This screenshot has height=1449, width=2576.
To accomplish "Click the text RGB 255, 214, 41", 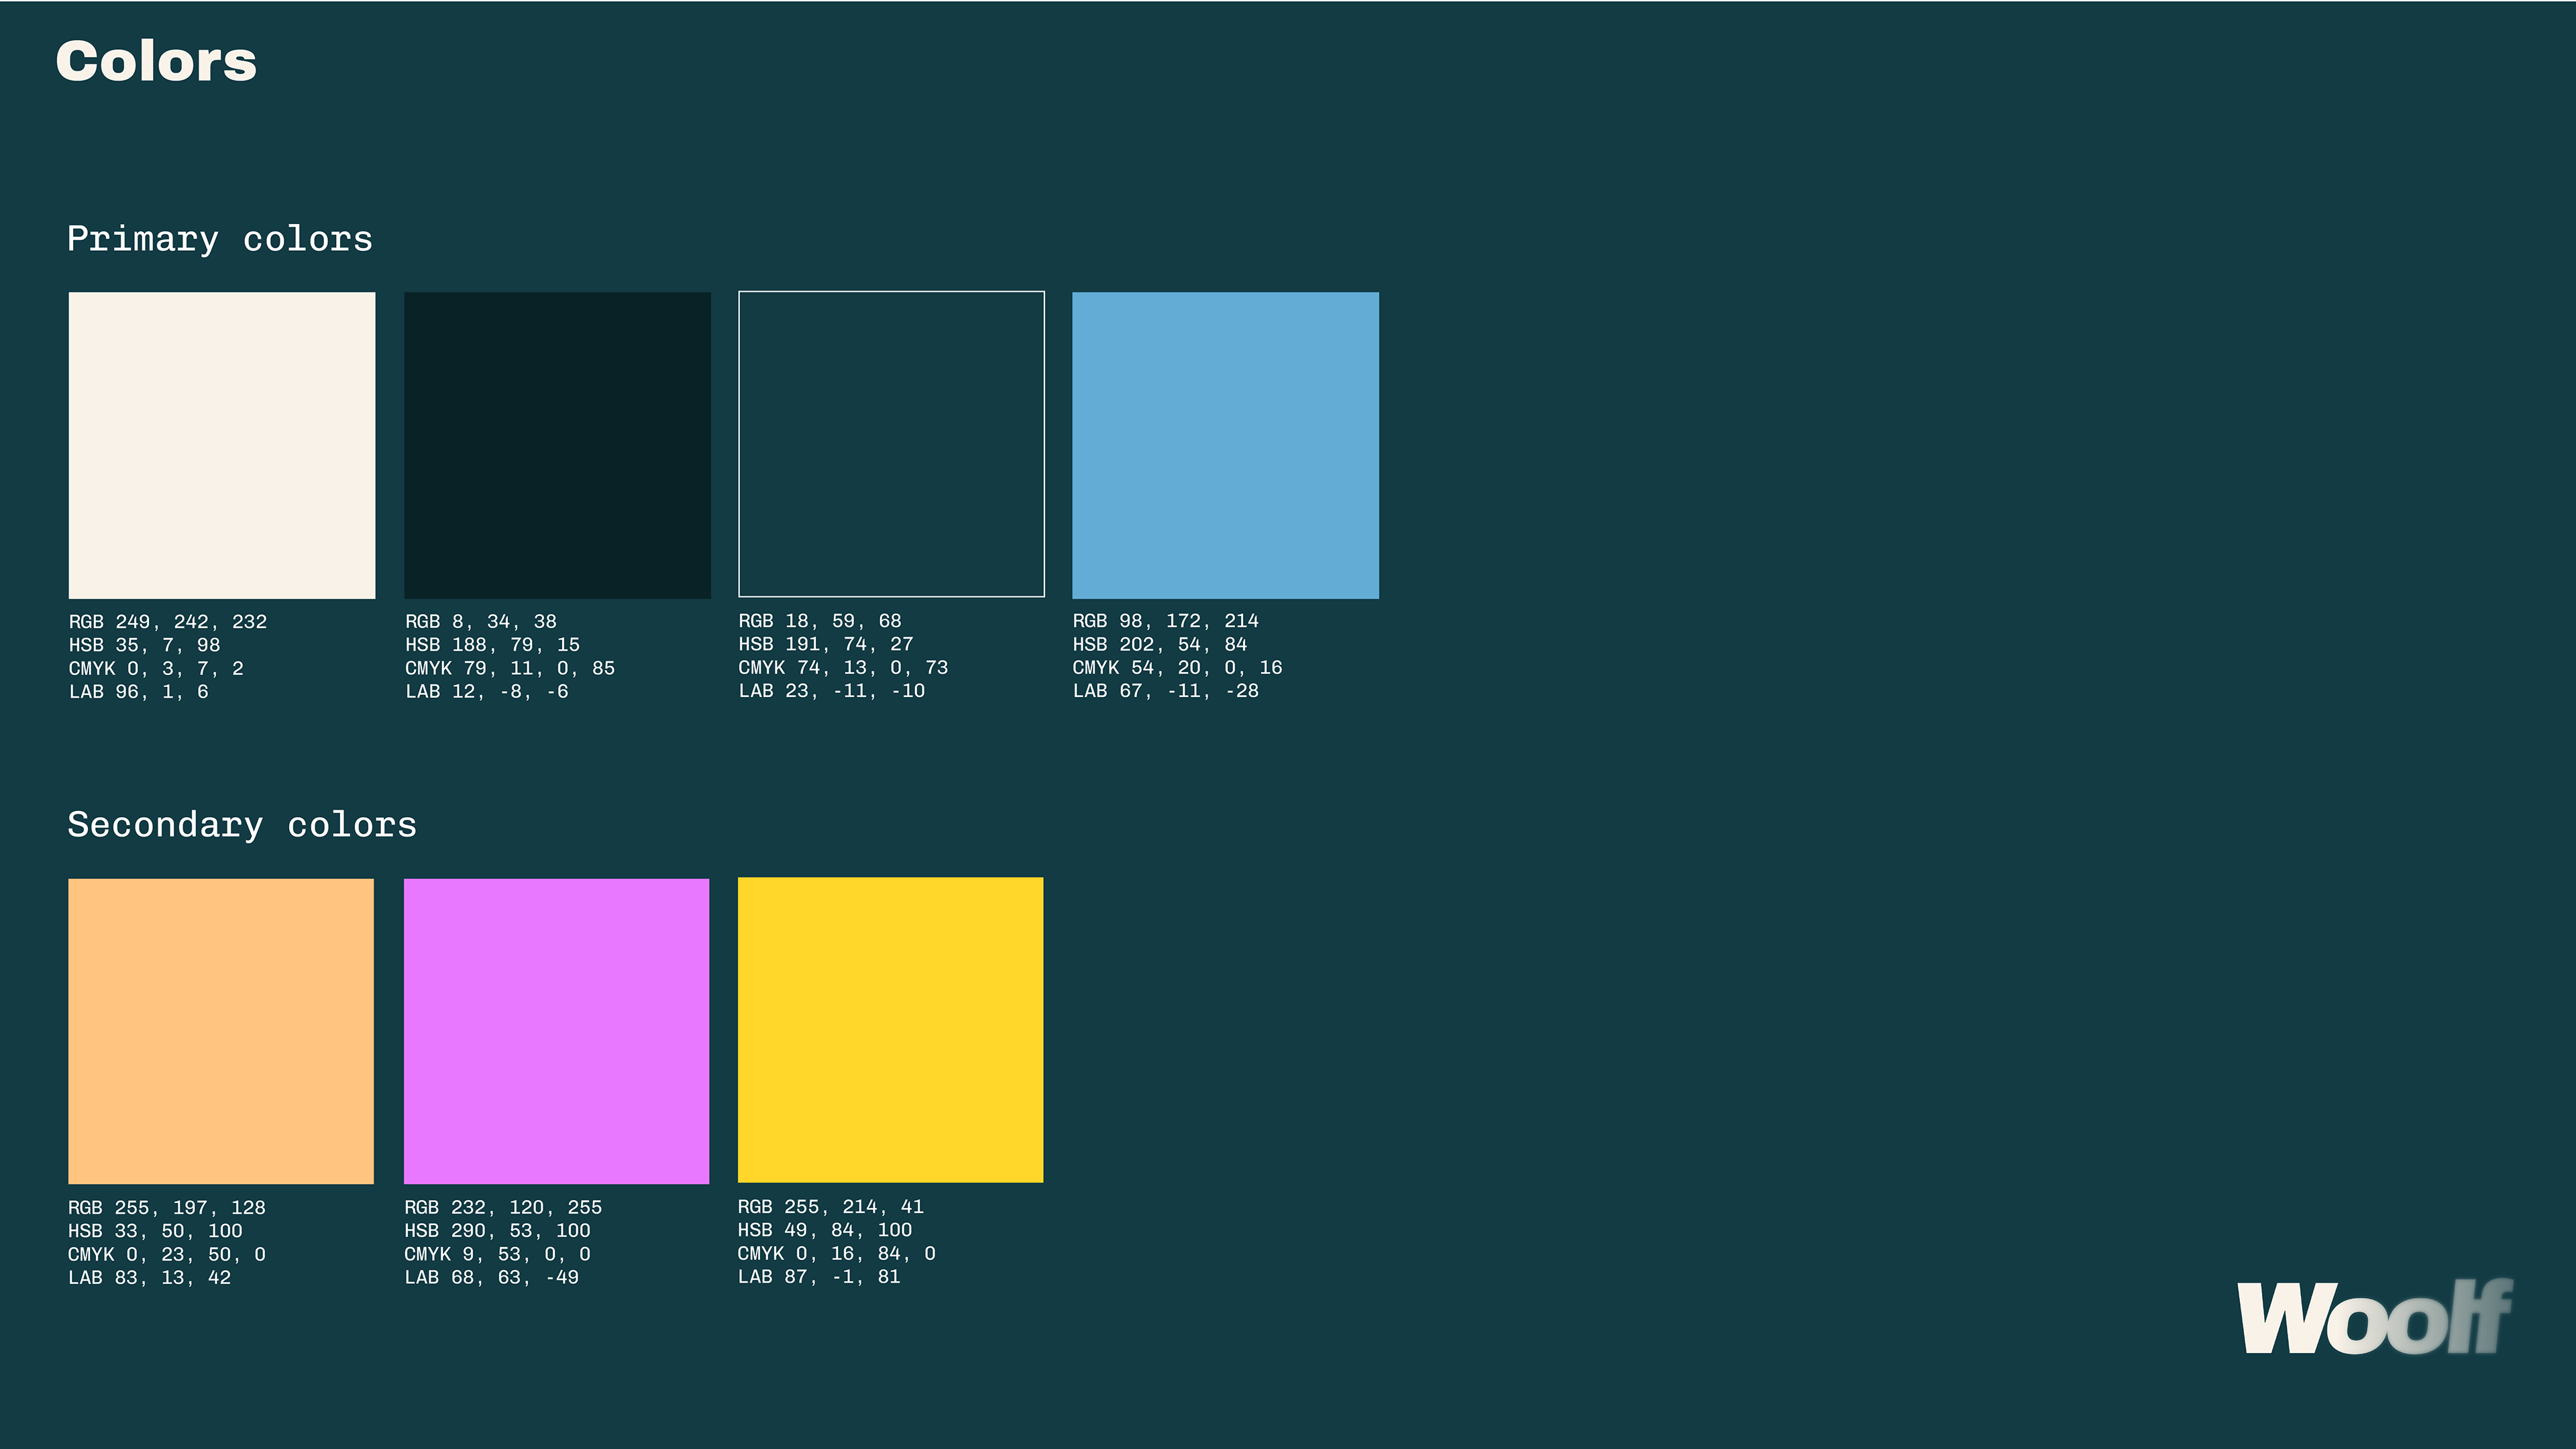I will click(831, 1207).
